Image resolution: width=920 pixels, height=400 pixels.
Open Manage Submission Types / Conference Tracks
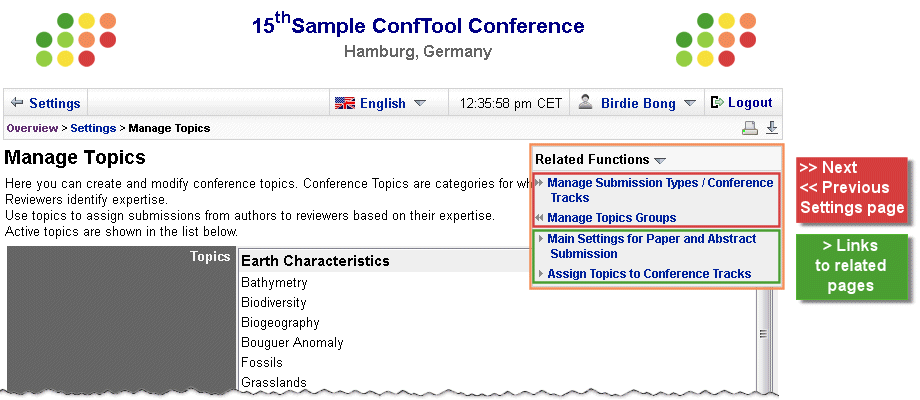pos(660,190)
